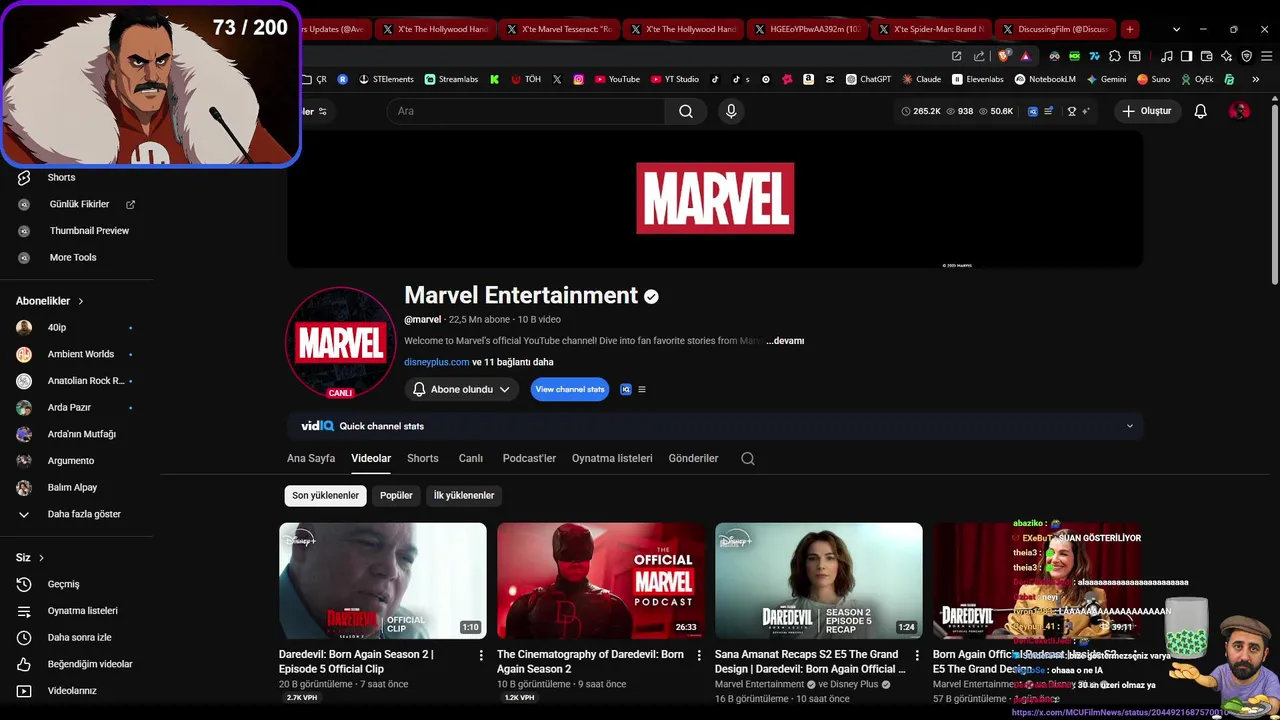Click the Ara search input field
This screenshot has height=720, width=1280.
(x=526, y=111)
